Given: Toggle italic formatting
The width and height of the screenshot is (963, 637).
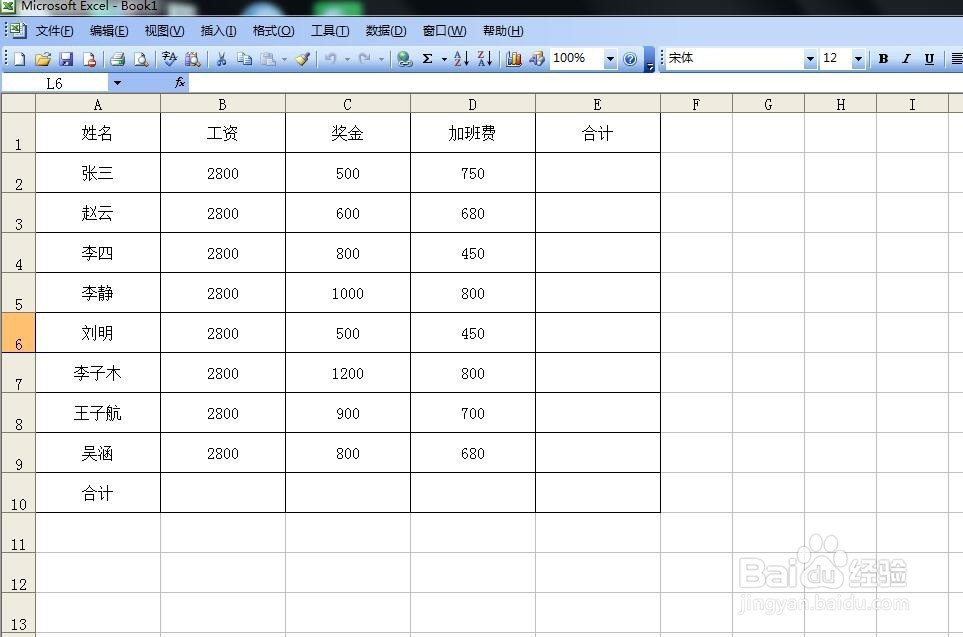Looking at the screenshot, I should 906,59.
